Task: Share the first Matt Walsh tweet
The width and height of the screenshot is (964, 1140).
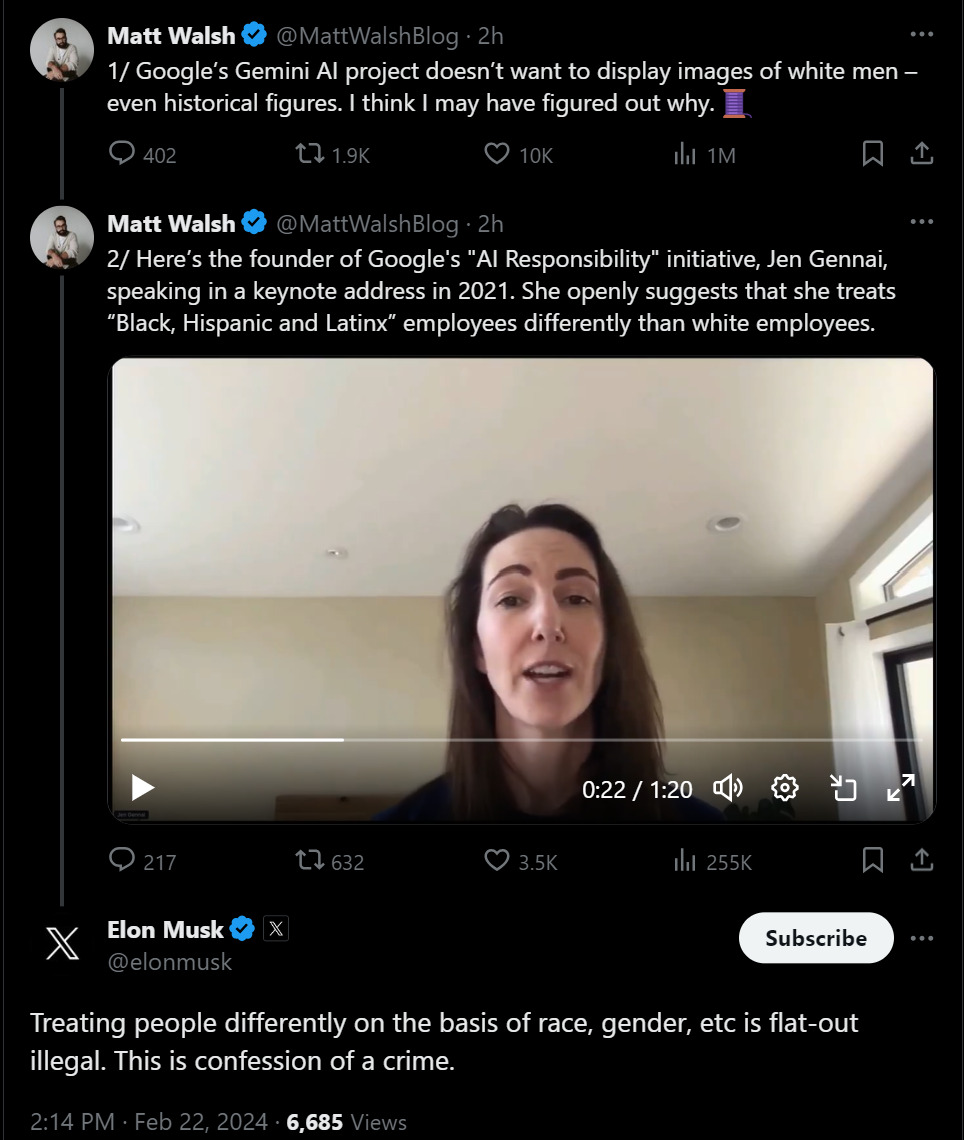Action: 922,154
